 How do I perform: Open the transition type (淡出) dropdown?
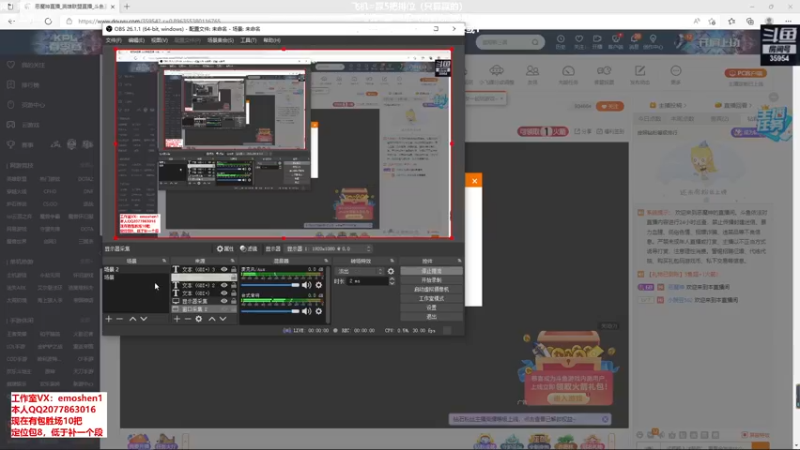click(360, 271)
